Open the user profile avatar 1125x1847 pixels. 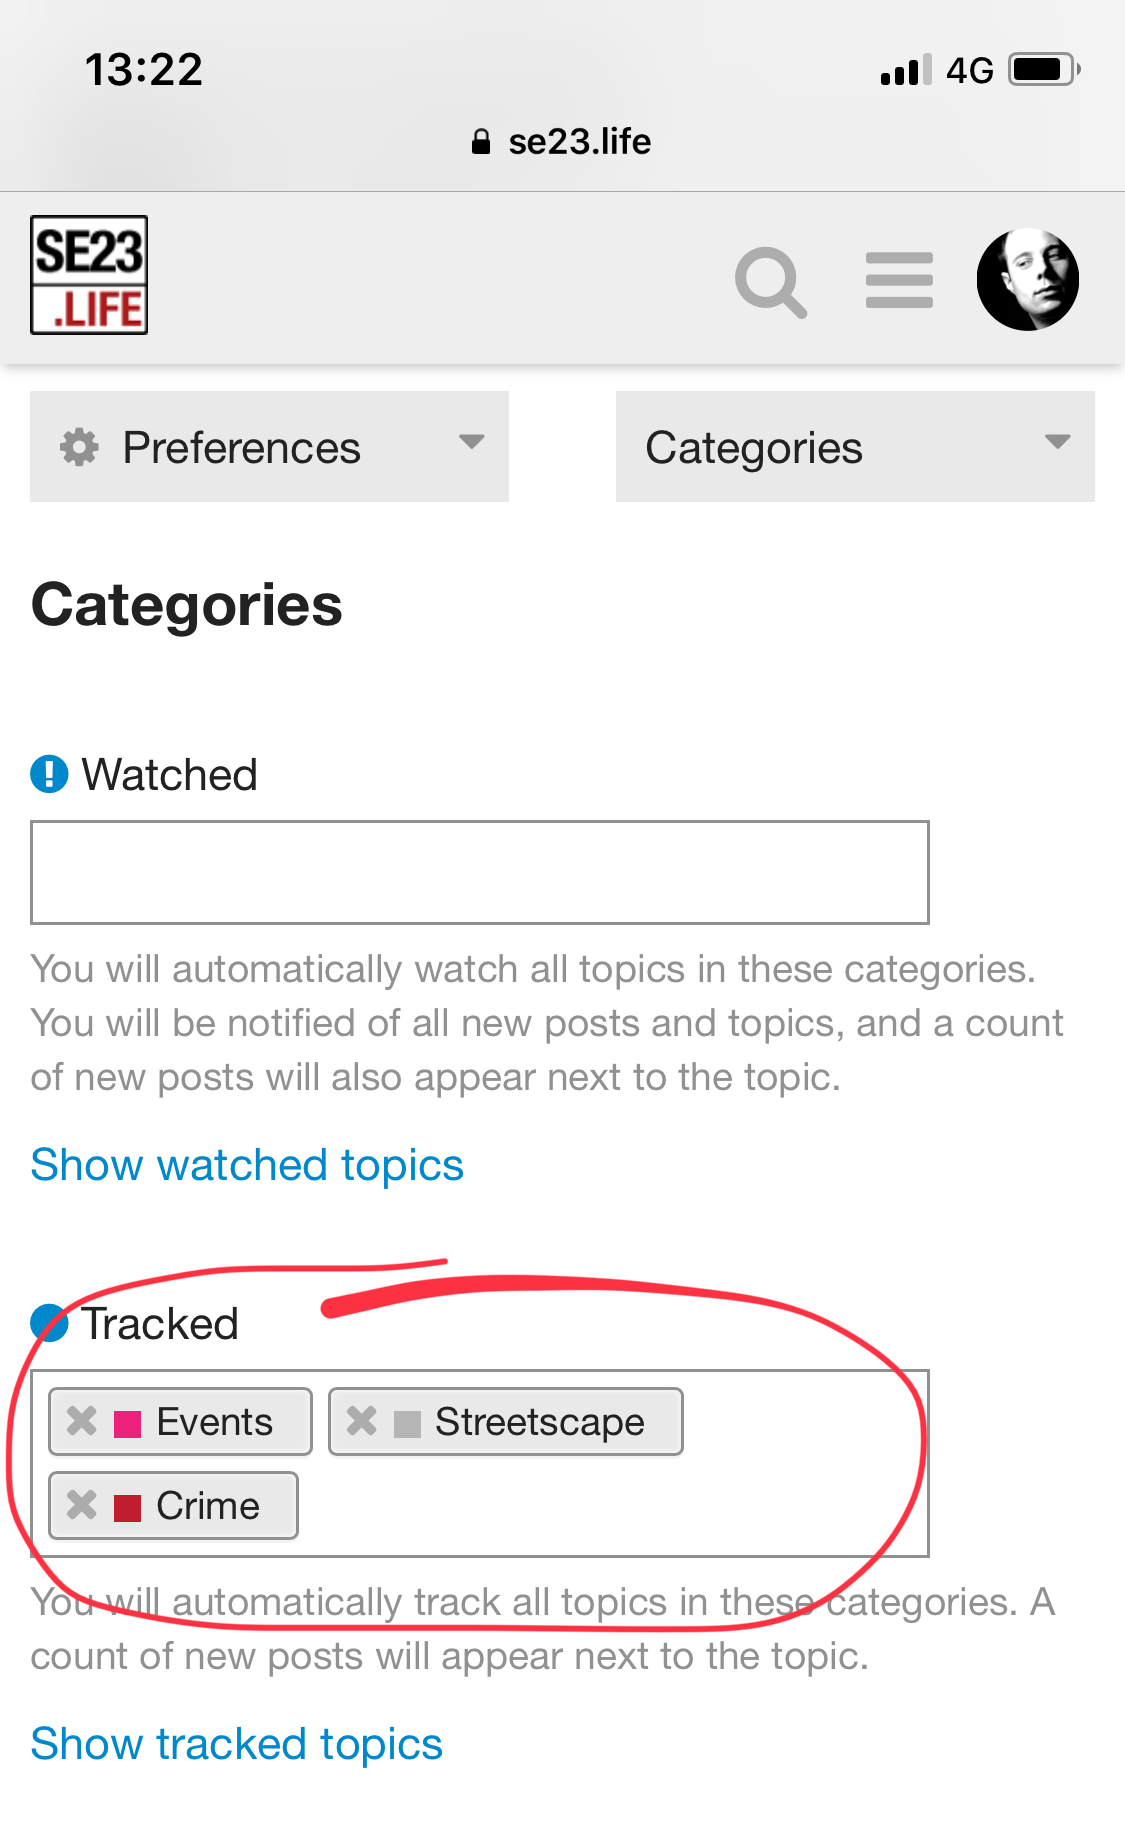pos(1027,280)
